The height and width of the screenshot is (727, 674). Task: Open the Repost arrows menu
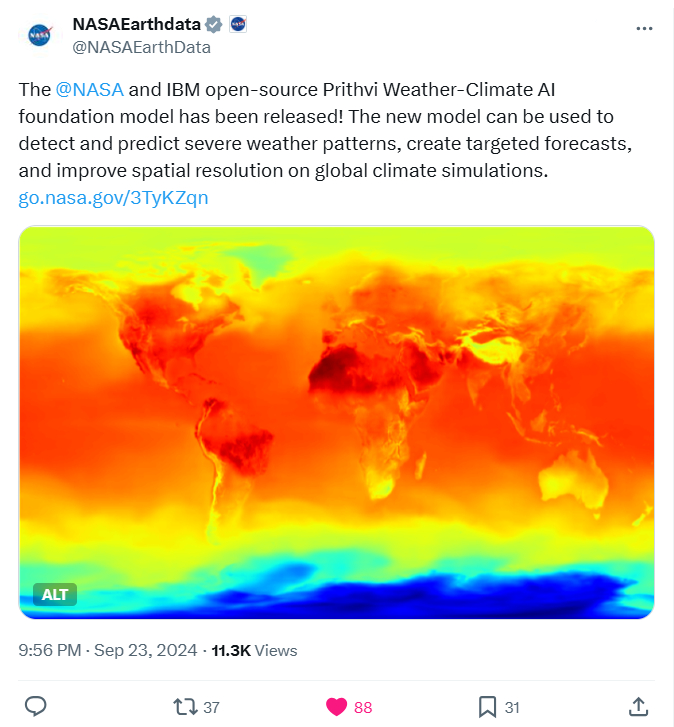coord(185,707)
